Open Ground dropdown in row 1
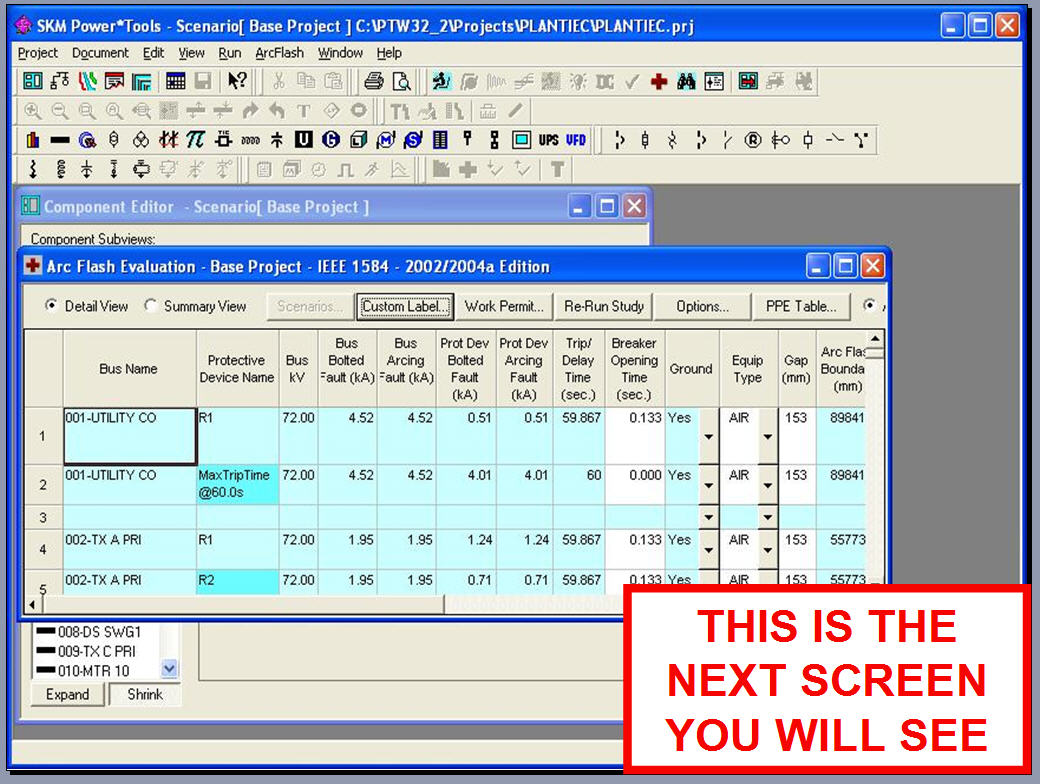The width and height of the screenshot is (1040, 784). [708, 436]
